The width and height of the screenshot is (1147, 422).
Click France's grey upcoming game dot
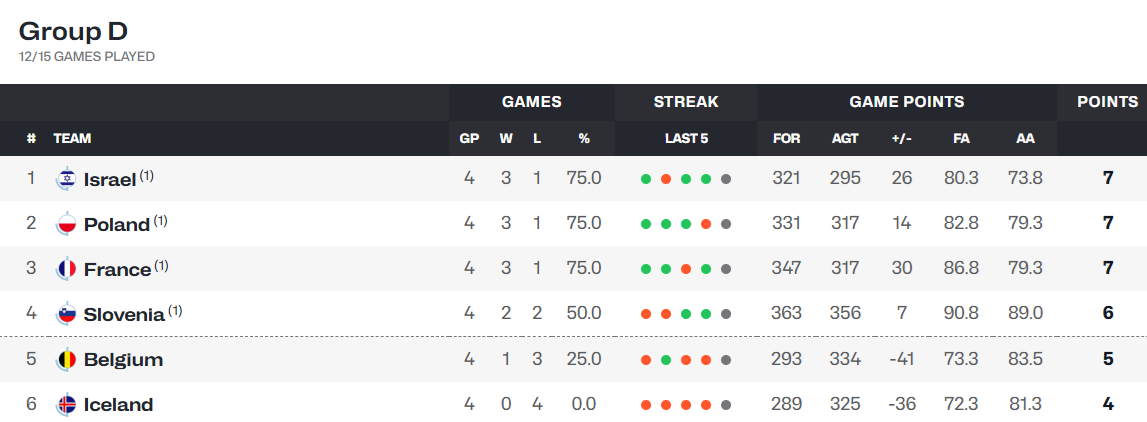point(726,269)
